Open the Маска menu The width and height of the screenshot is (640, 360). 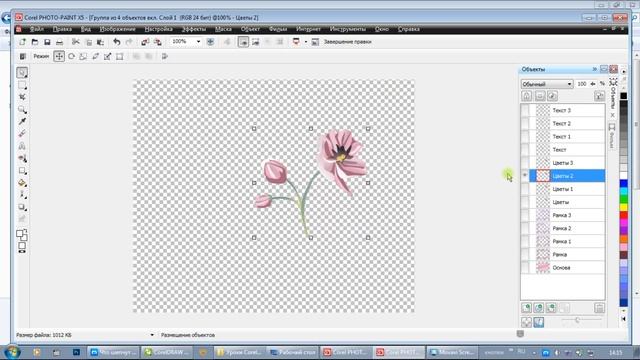[x=223, y=29]
